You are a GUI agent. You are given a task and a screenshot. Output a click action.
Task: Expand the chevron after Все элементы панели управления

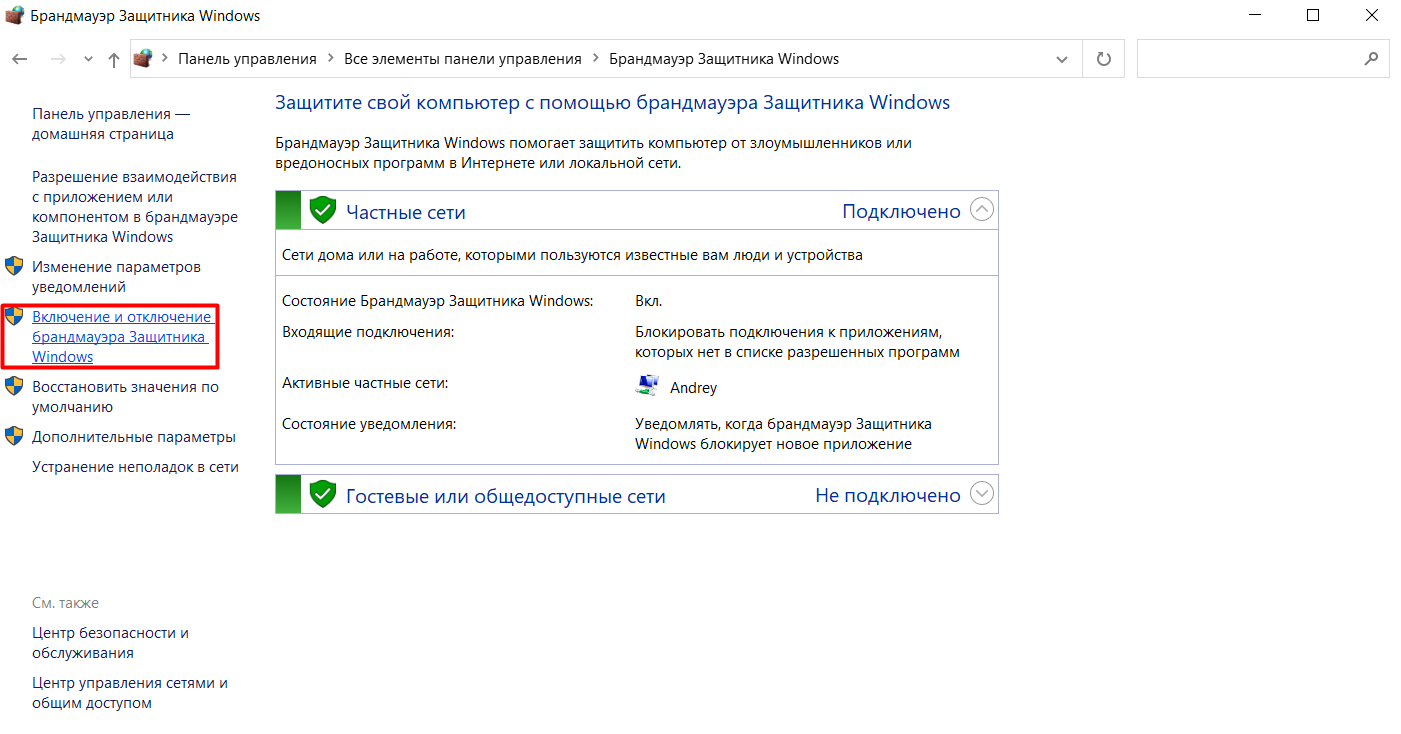[x=595, y=59]
